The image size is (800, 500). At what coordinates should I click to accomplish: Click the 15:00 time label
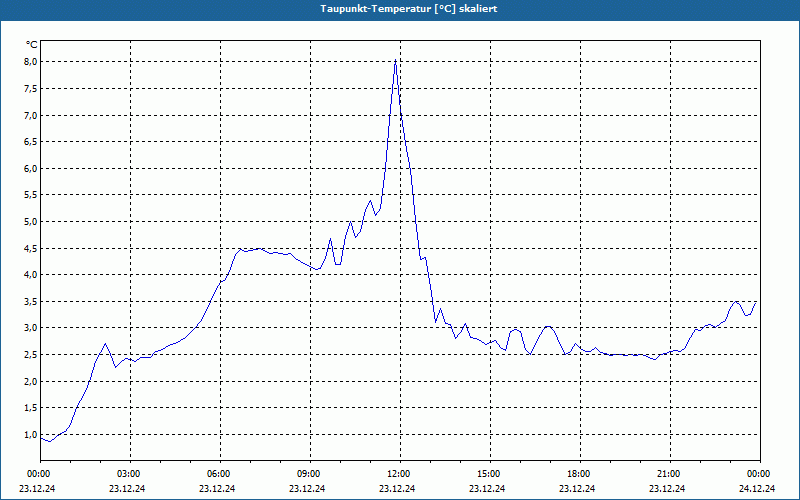tap(490, 474)
